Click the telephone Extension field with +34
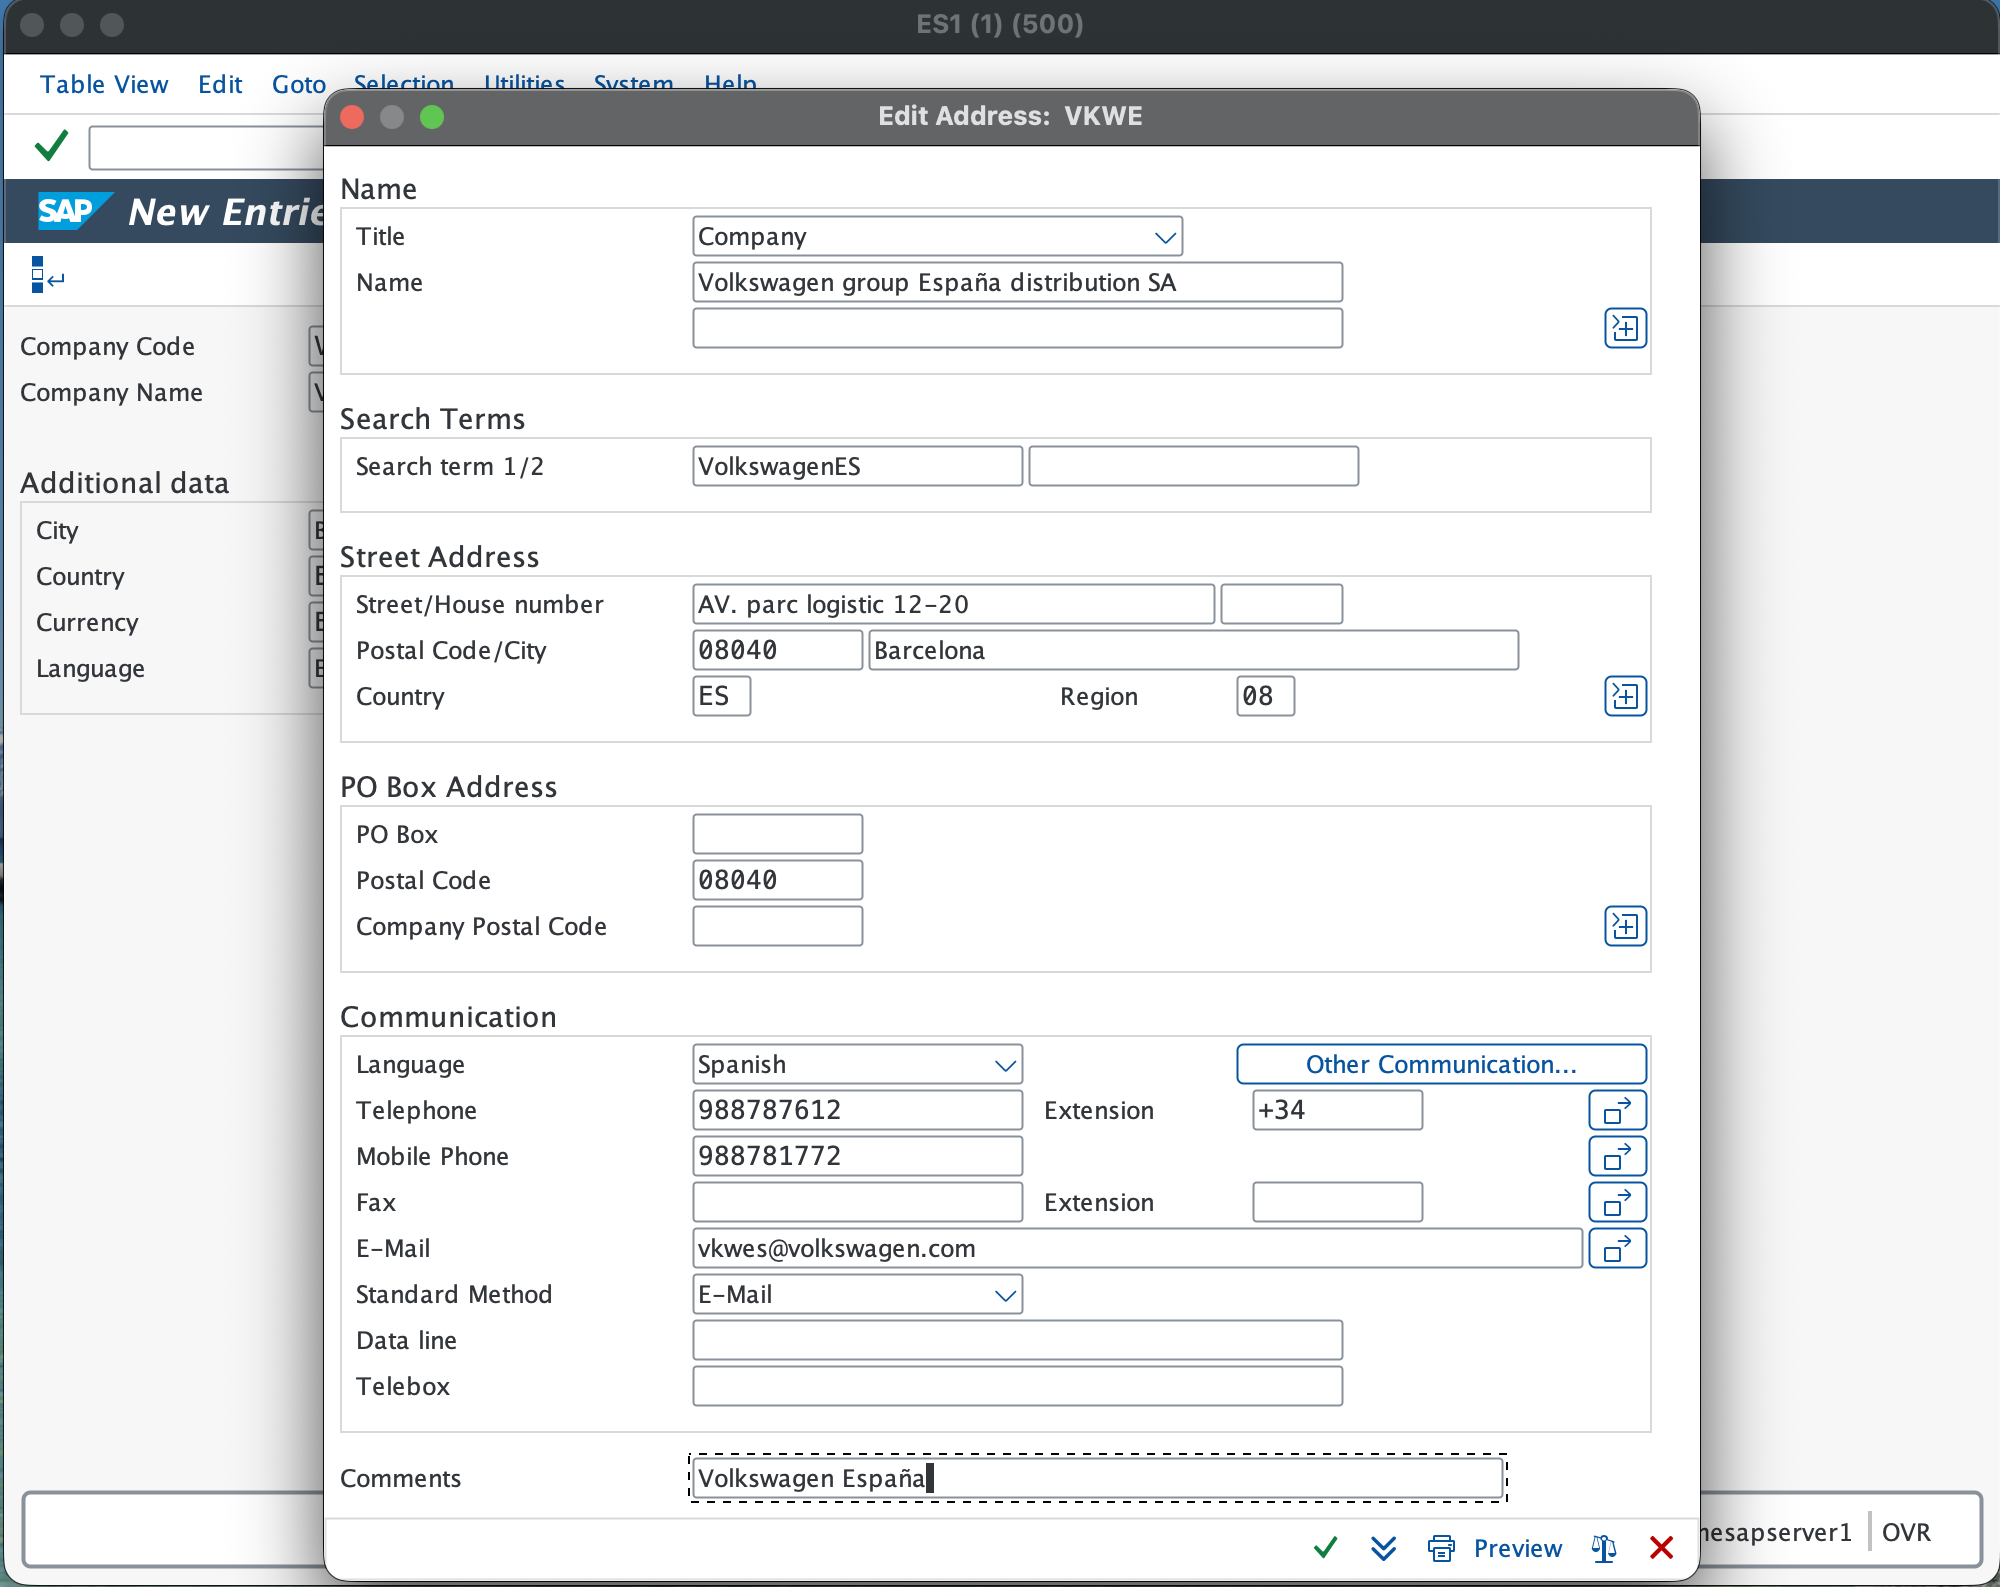The height and width of the screenshot is (1587, 2000). [1337, 1110]
